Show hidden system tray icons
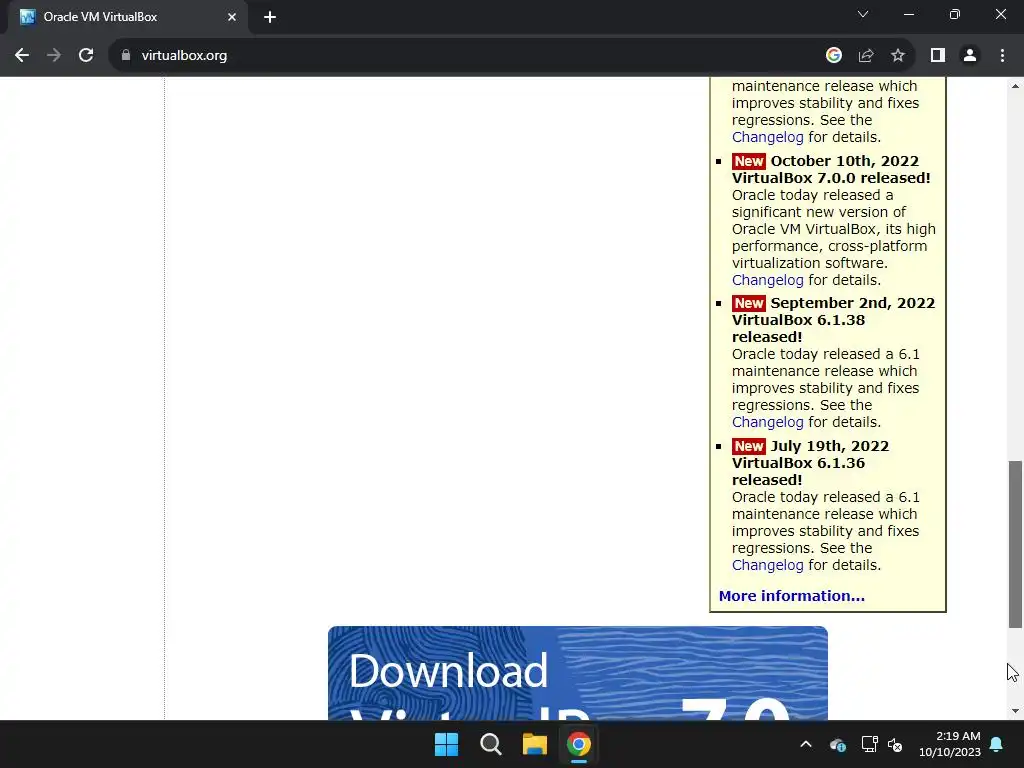The height and width of the screenshot is (768, 1024). (806, 744)
